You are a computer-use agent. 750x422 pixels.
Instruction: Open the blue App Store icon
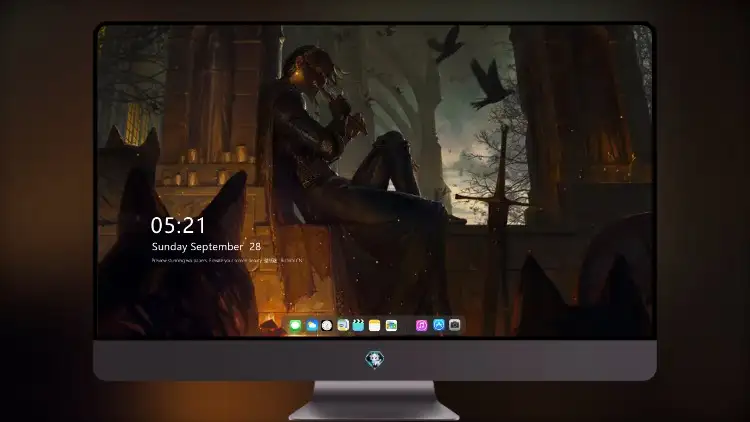click(439, 325)
